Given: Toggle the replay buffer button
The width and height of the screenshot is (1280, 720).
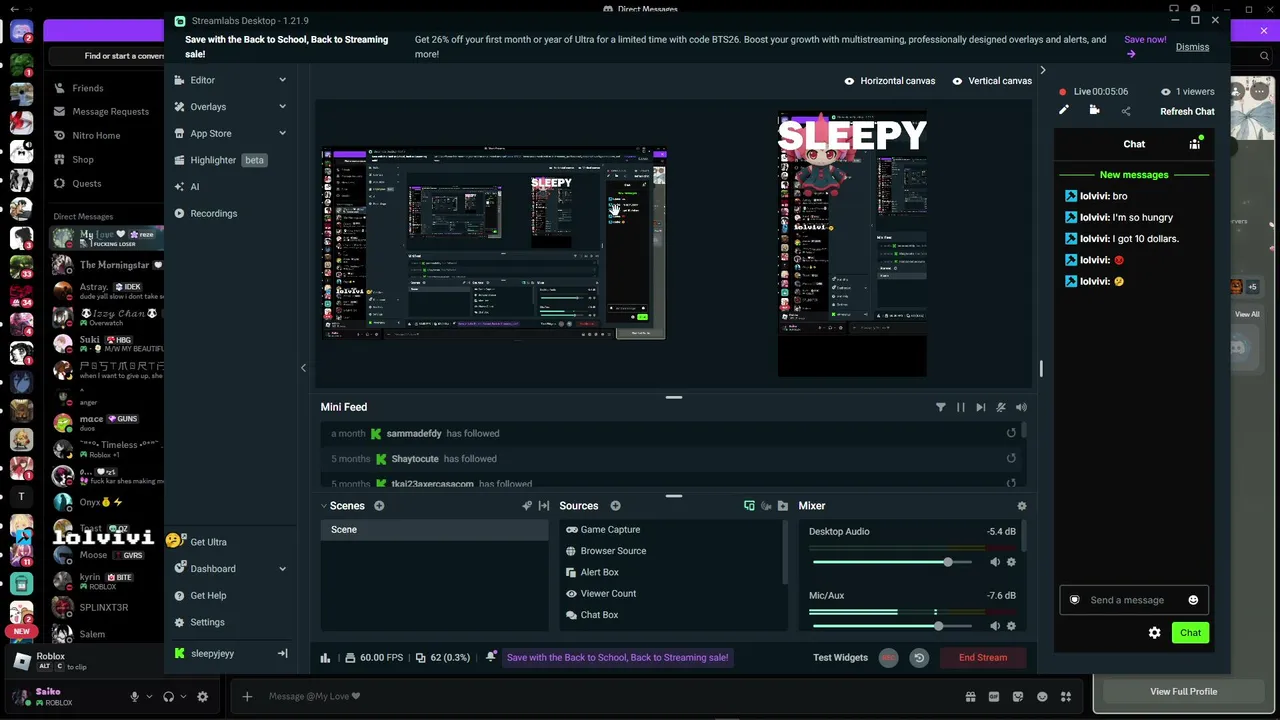Looking at the screenshot, I should (919, 658).
